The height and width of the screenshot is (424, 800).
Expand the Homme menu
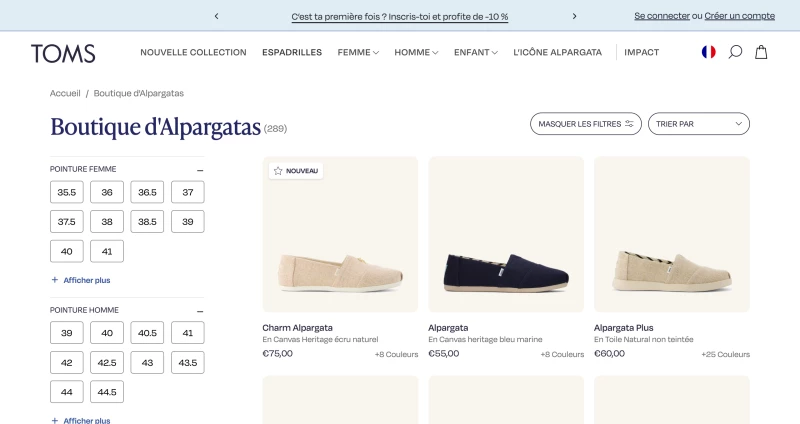416,52
